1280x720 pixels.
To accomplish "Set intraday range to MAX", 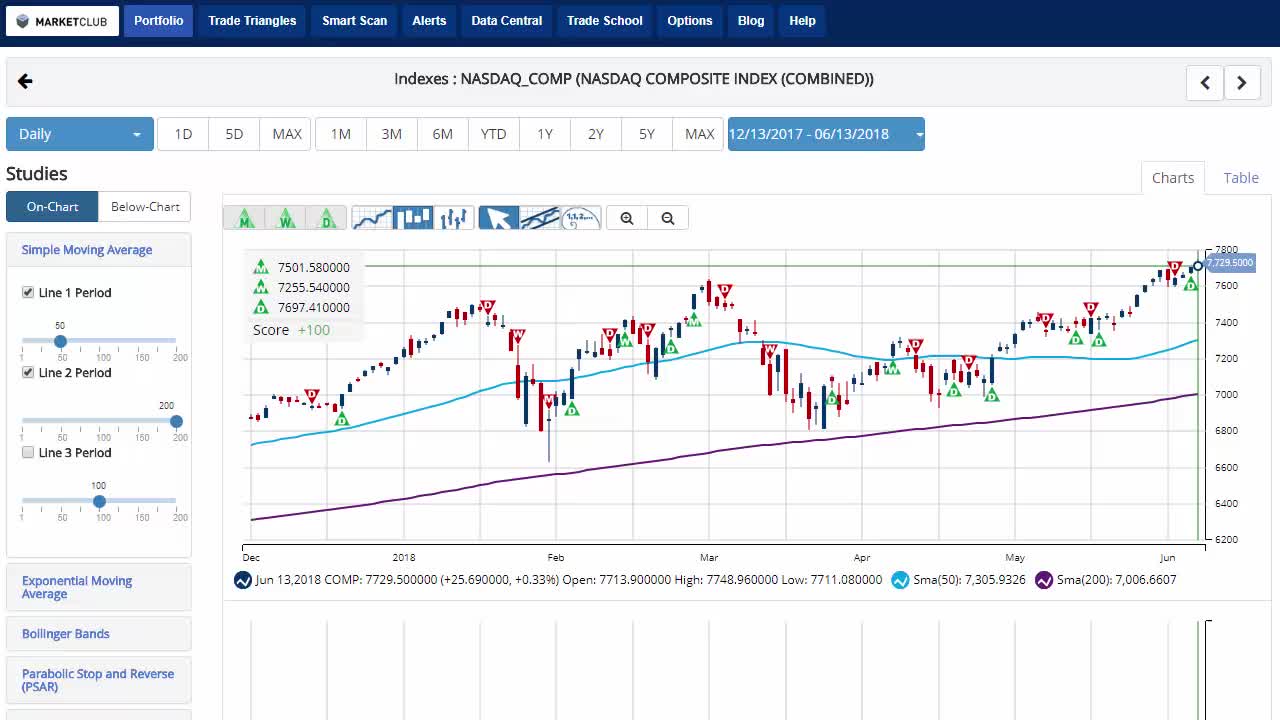I will (287, 134).
